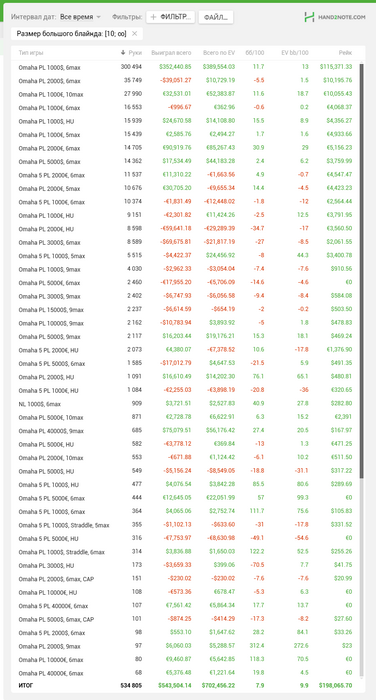
Task: Click the ББ/100 value 312.4
Action: (x=257, y=646)
